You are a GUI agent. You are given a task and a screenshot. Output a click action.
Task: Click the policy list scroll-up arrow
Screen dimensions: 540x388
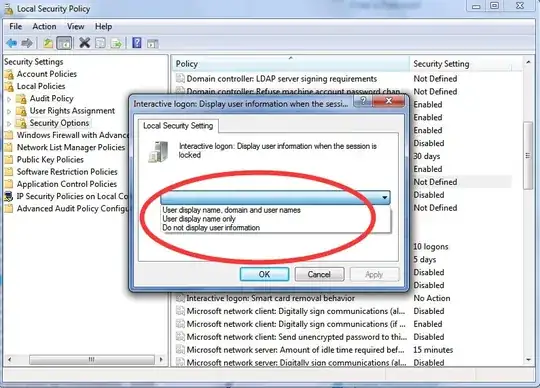tap(528, 62)
